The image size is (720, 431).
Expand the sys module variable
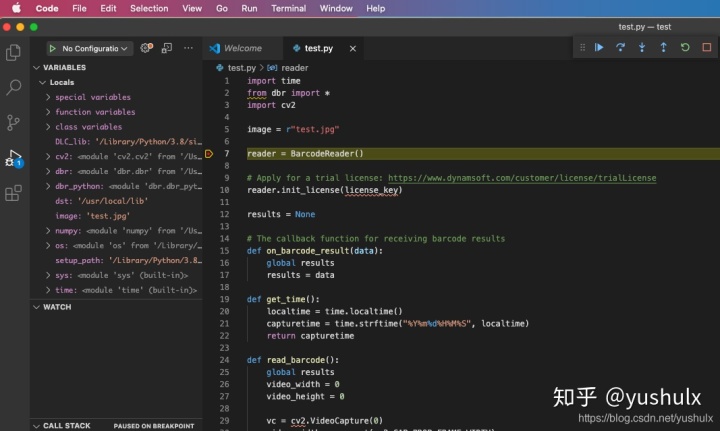(x=48, y=275)
